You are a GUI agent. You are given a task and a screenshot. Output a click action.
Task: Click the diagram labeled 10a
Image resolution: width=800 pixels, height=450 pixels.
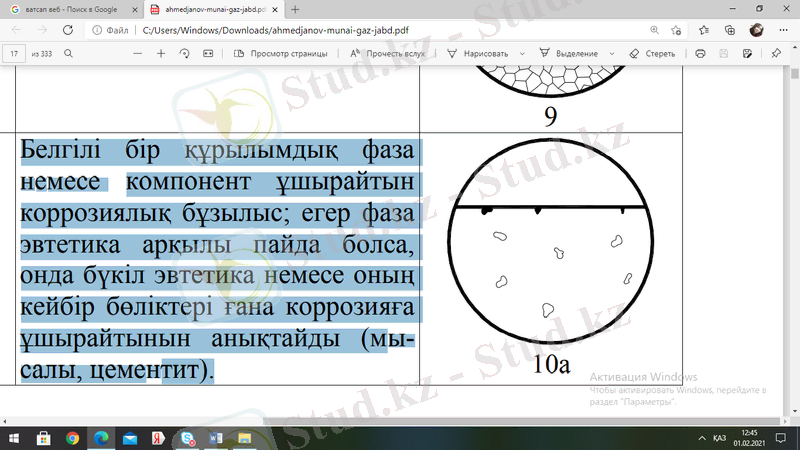click(551, 241)
